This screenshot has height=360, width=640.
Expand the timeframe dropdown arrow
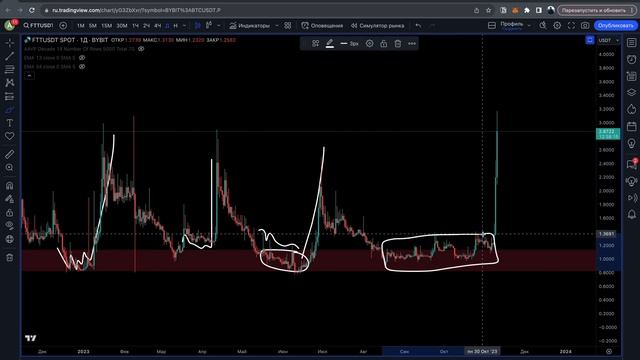click(184, 26)
